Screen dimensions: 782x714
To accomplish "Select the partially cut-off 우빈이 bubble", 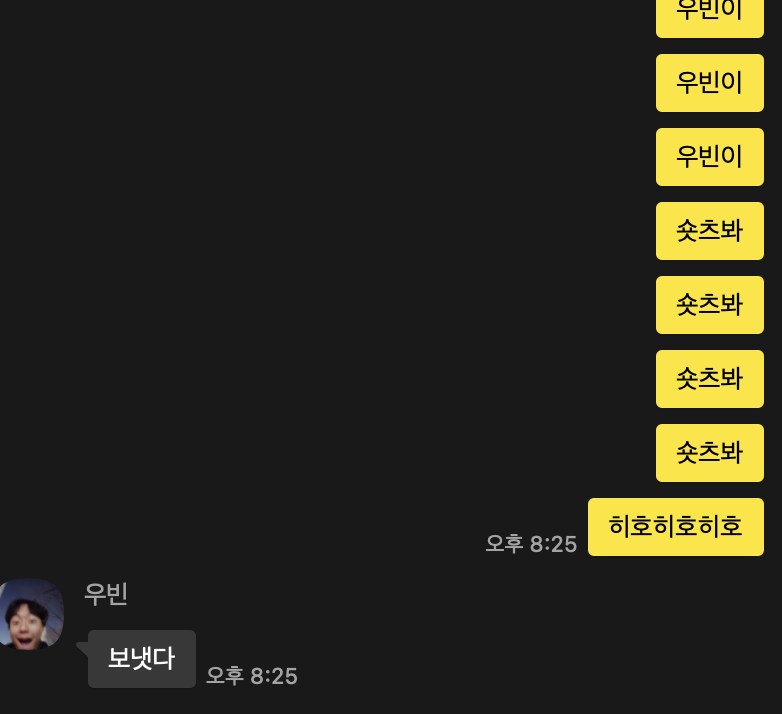I will (x=710, y=18).
